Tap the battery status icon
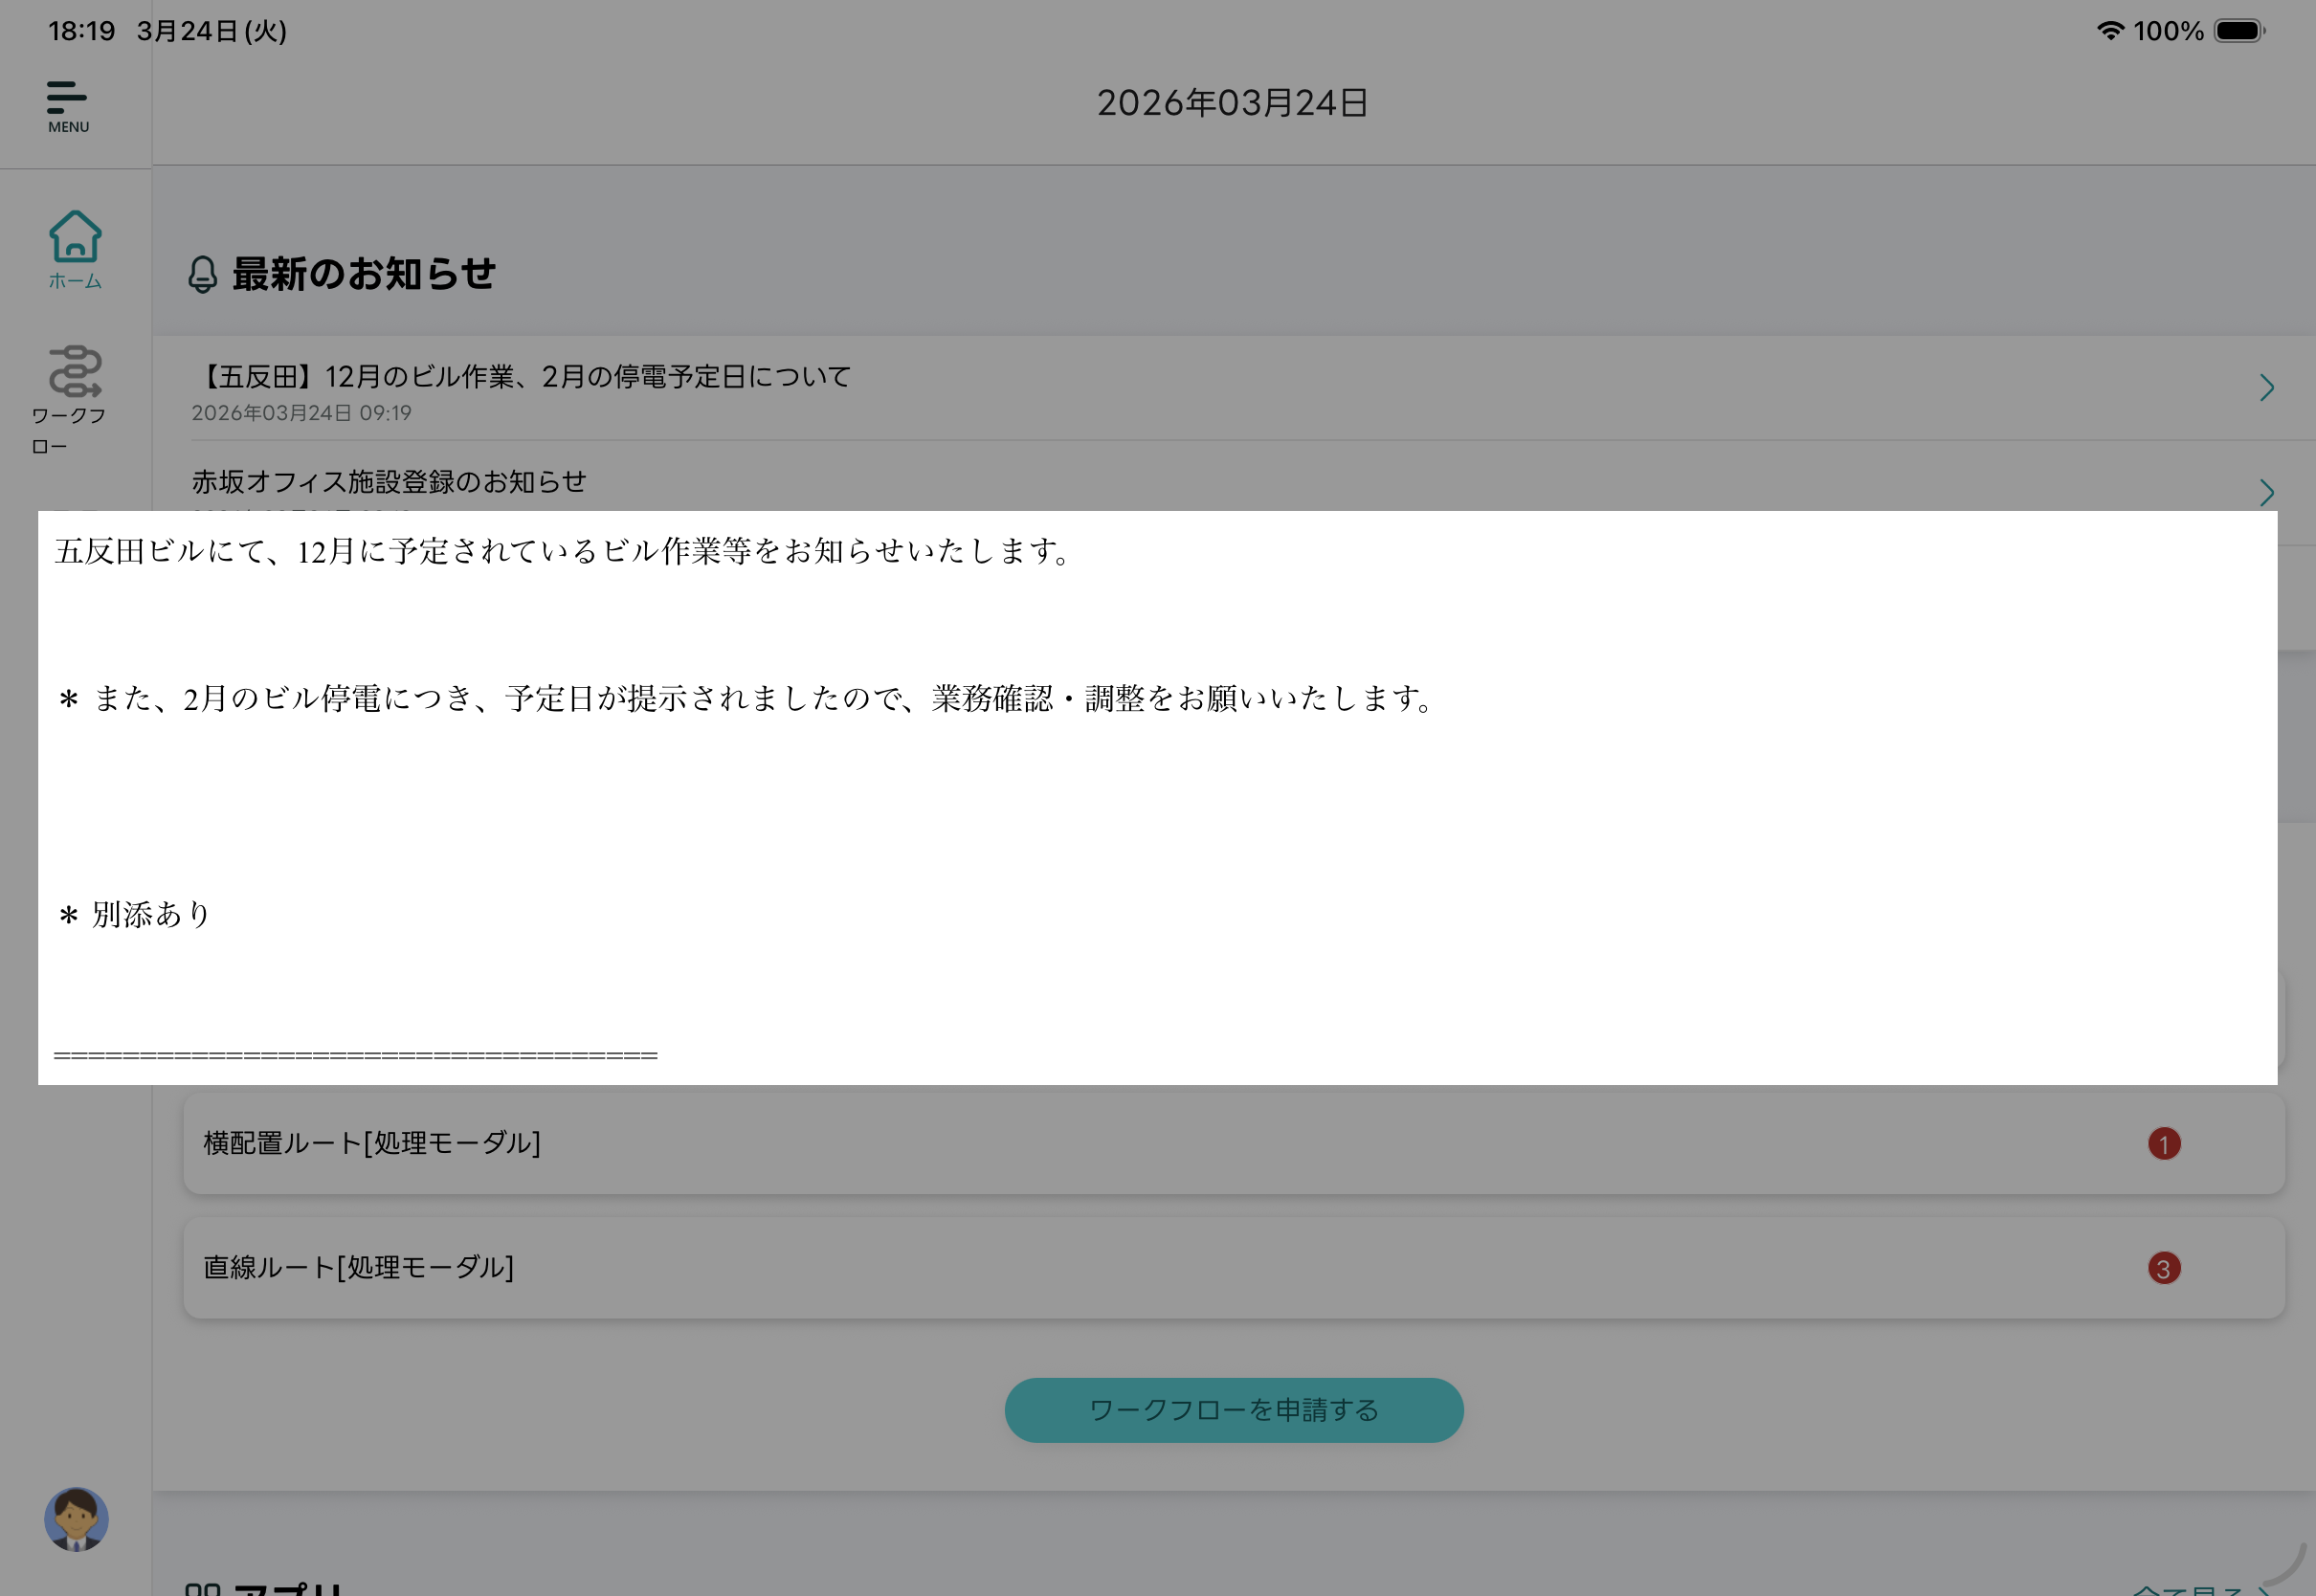2316x1596 pixels. tap(2239, 31)
